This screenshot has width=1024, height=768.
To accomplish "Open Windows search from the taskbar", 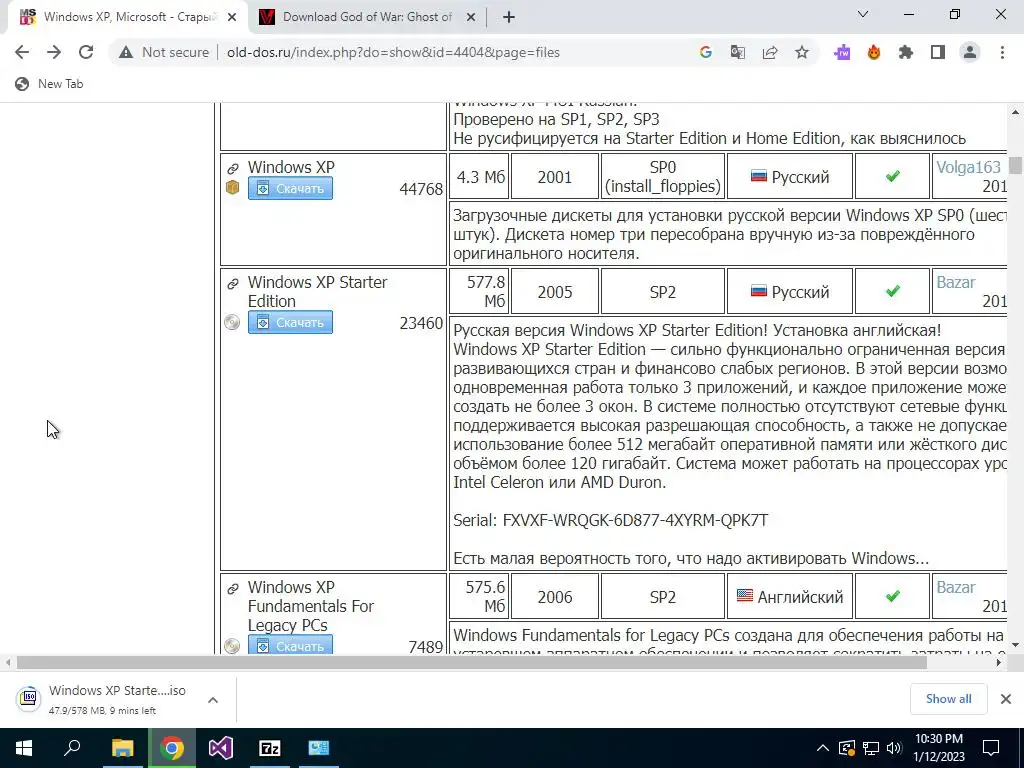I will [x=72, y=748].
